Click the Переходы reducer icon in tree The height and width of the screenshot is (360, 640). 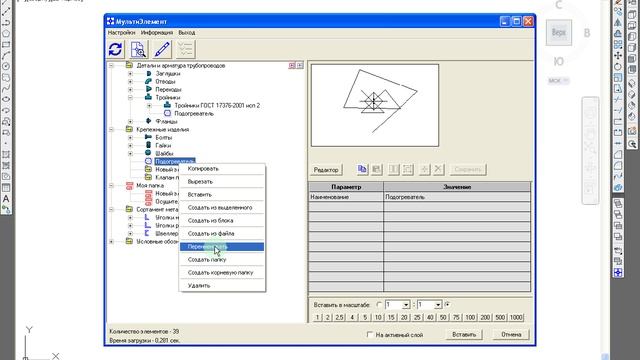point(149,89)
